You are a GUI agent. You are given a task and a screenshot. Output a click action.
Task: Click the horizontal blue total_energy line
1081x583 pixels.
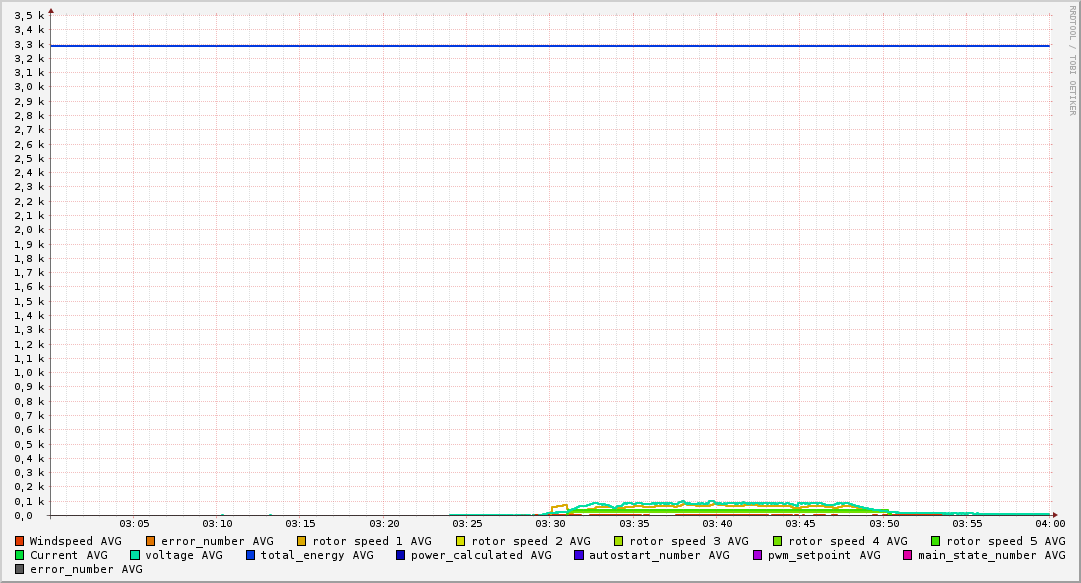click(x=550, y=46)
